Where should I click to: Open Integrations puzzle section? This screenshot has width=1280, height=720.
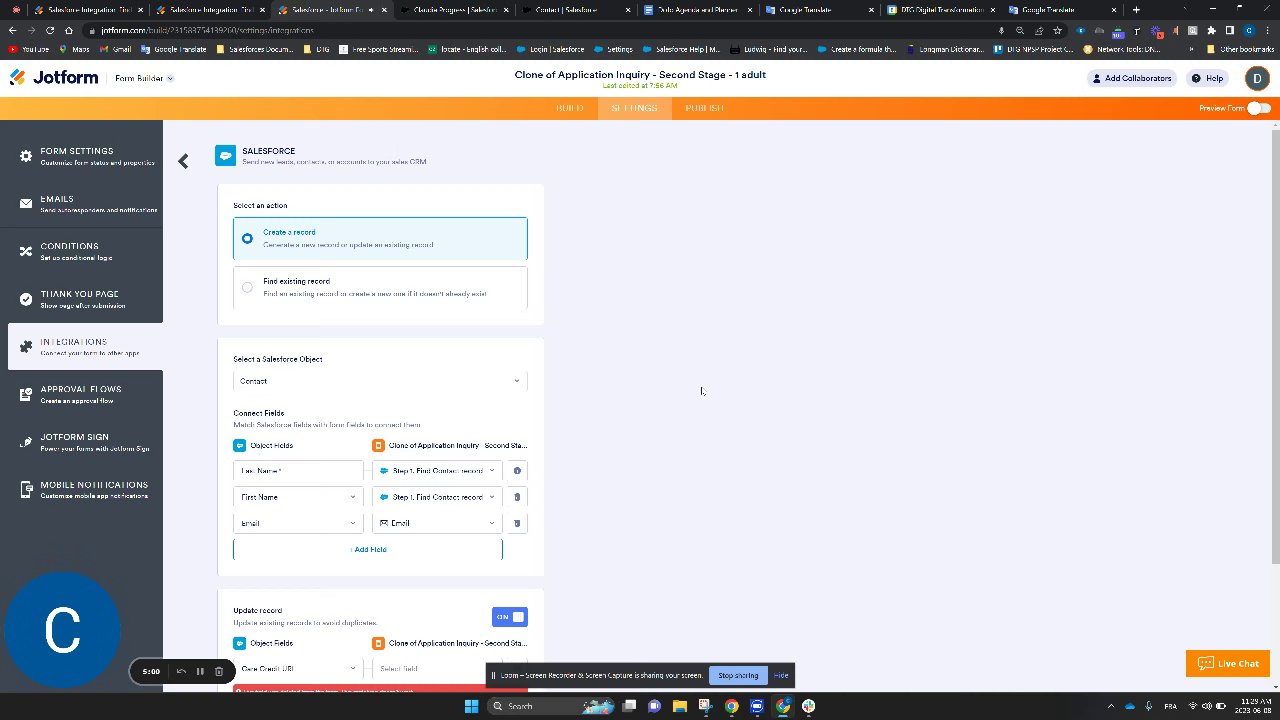85,347
